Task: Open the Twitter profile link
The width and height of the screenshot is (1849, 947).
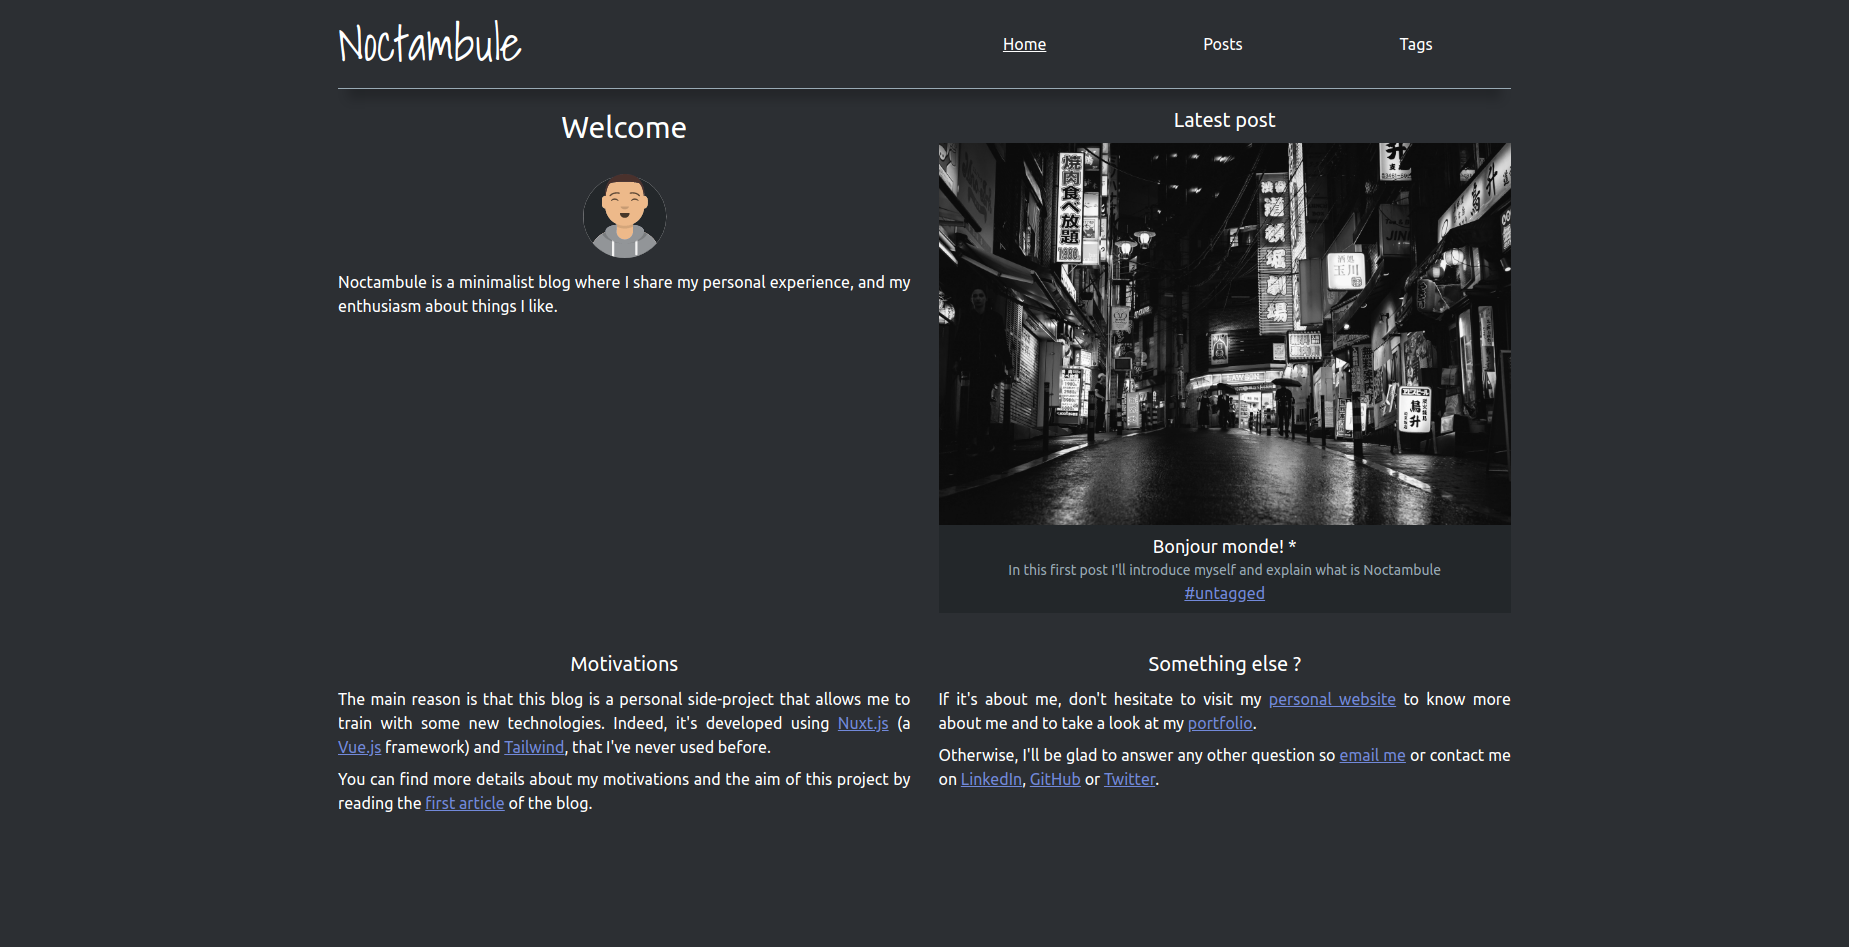Action: tap(1128, 779)
